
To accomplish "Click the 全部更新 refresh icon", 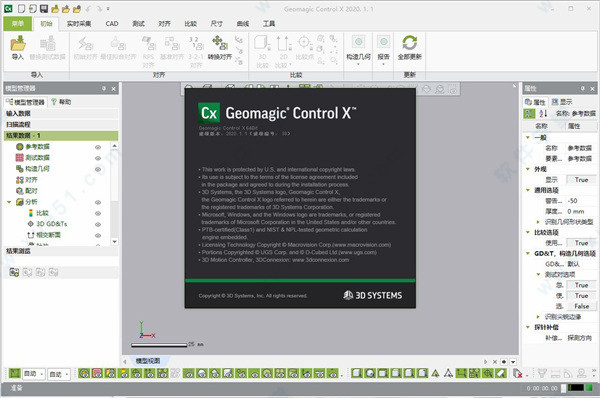I will 409,43.
